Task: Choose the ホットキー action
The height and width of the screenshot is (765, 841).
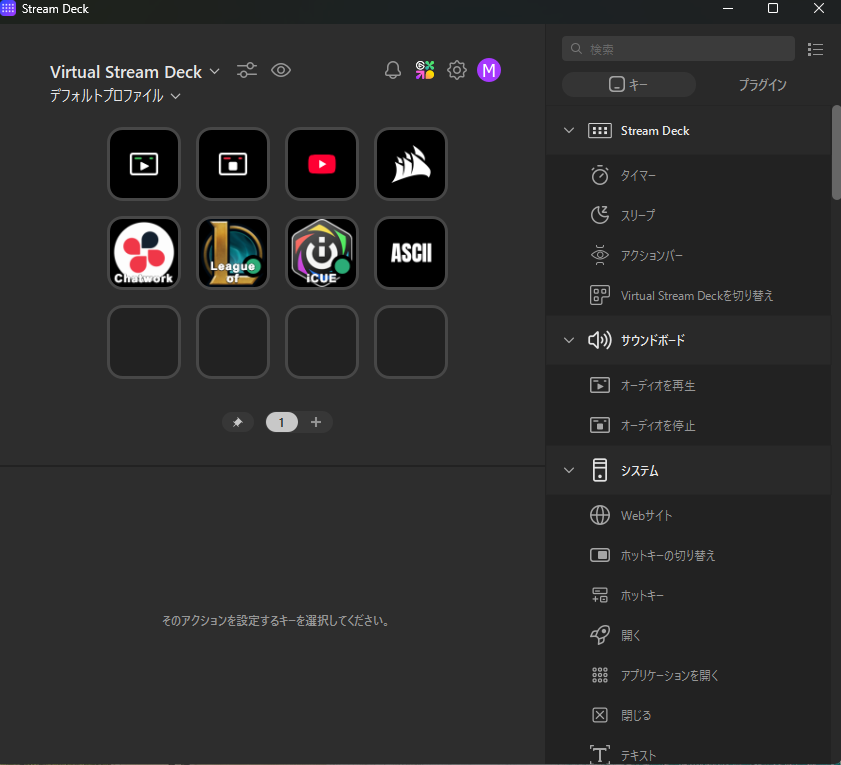Action: 688,595
